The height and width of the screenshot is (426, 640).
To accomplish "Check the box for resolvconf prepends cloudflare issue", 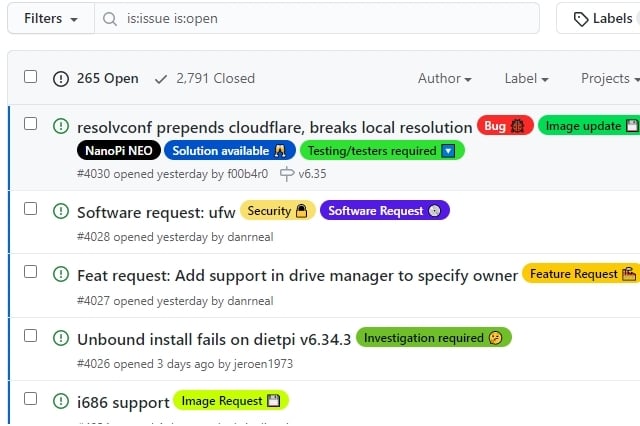I will point(31,124).
